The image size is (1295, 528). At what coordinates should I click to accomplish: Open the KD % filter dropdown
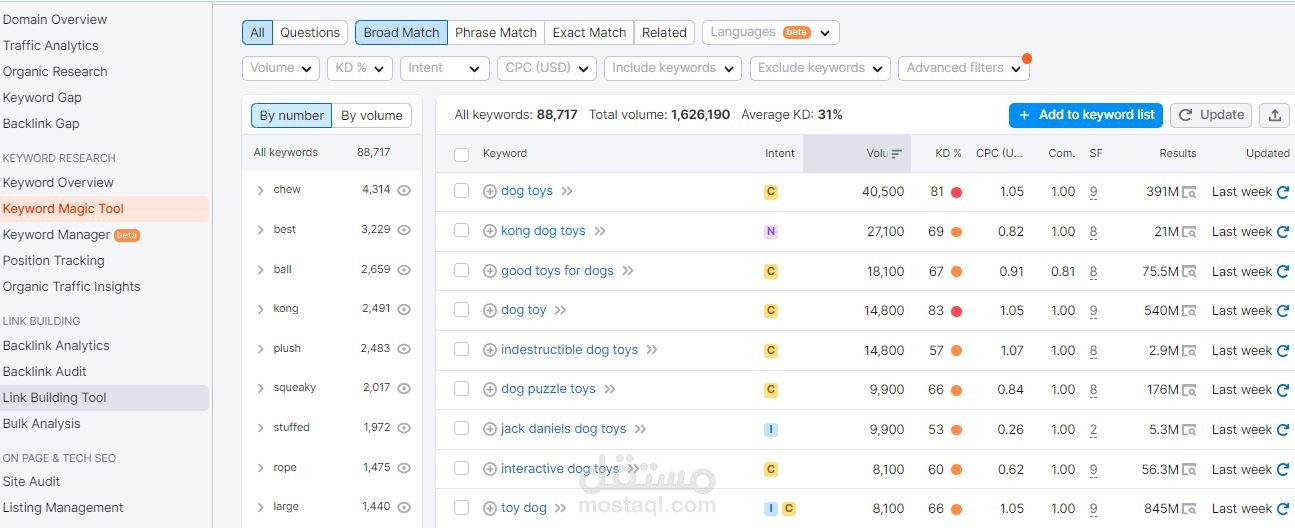click(x=360, y=68)
